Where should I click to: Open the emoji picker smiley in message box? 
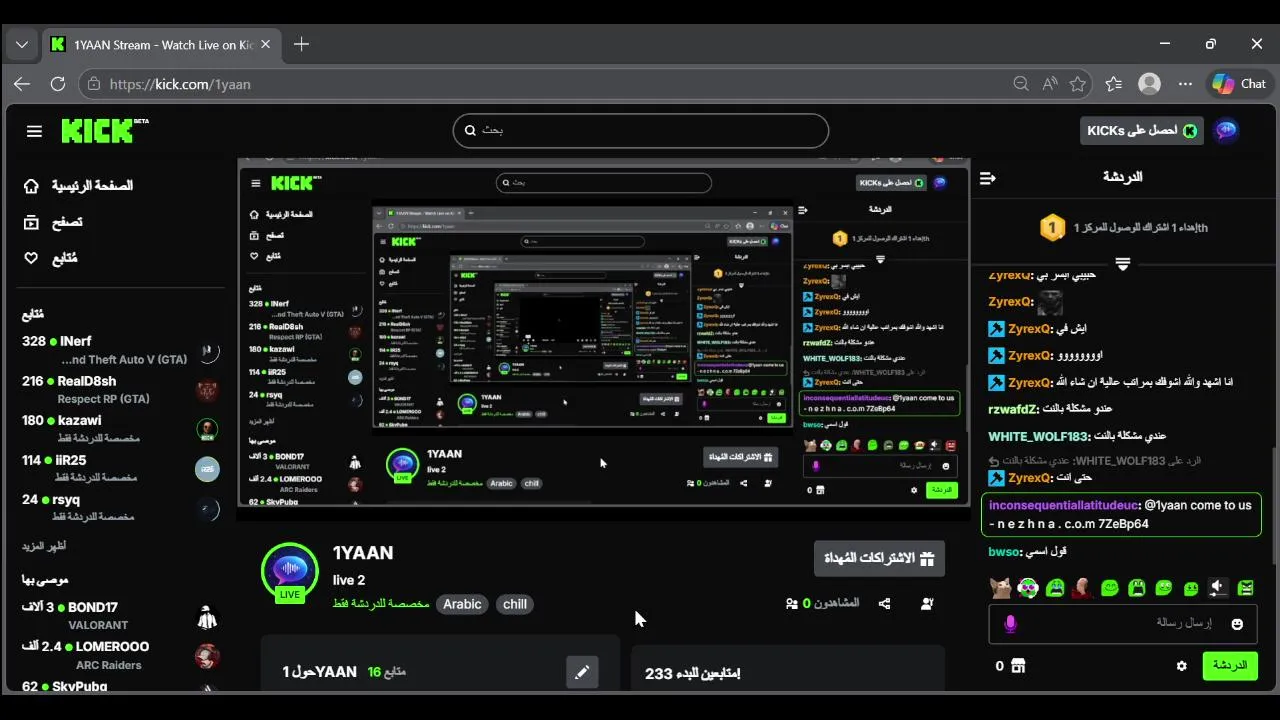pos(1237,624)
